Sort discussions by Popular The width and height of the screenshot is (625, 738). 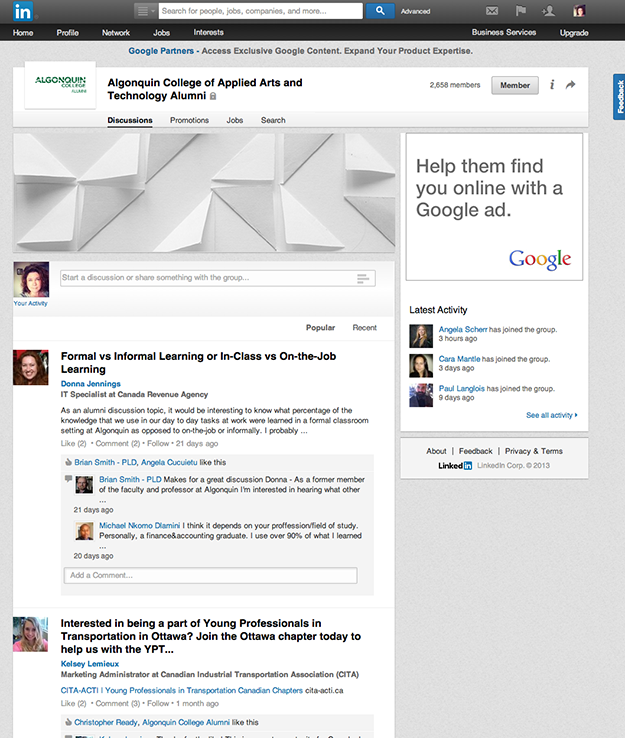(320, 328)
